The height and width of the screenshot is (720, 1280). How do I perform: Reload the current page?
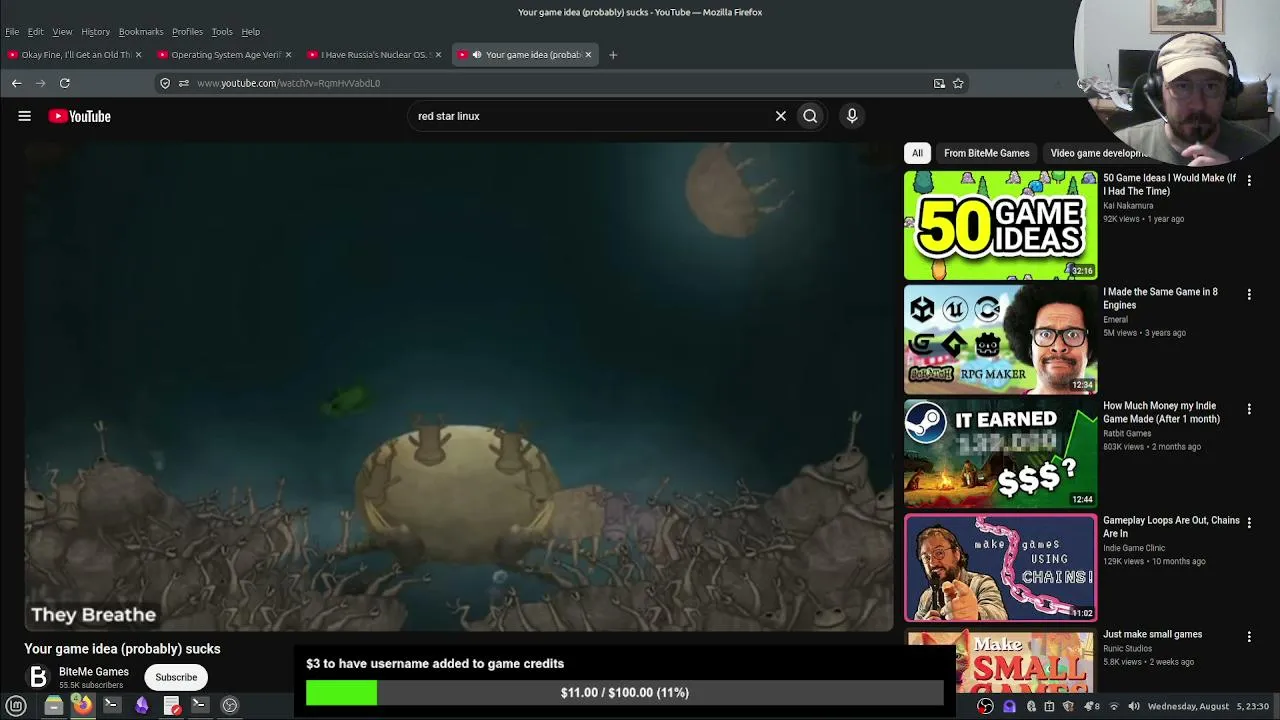click(x=65, y=83)
